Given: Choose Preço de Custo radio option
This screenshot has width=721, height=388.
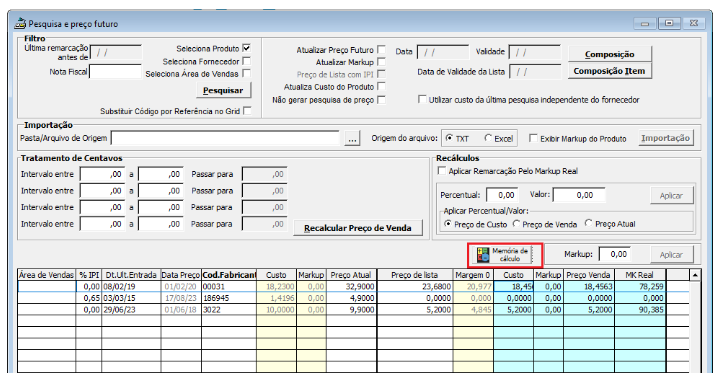Looking at the screenshot, I should 448,223.
